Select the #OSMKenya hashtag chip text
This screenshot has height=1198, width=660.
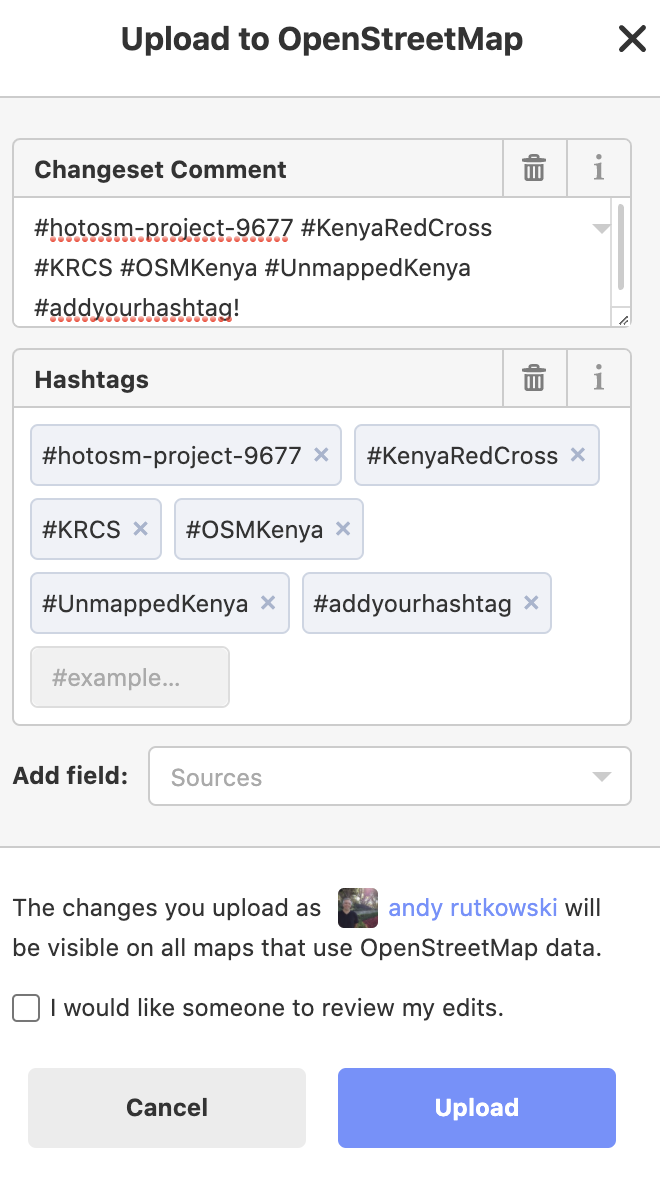(254, 529)
